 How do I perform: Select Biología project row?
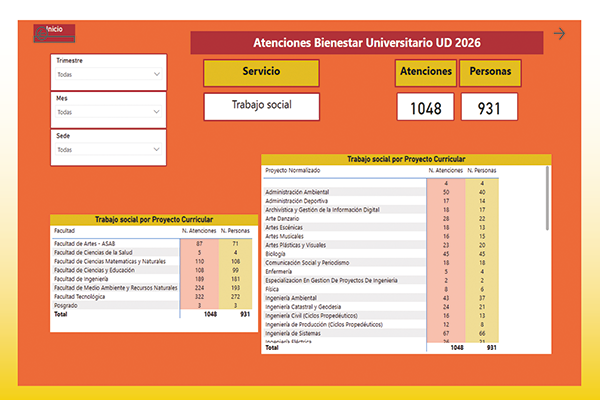382,254
